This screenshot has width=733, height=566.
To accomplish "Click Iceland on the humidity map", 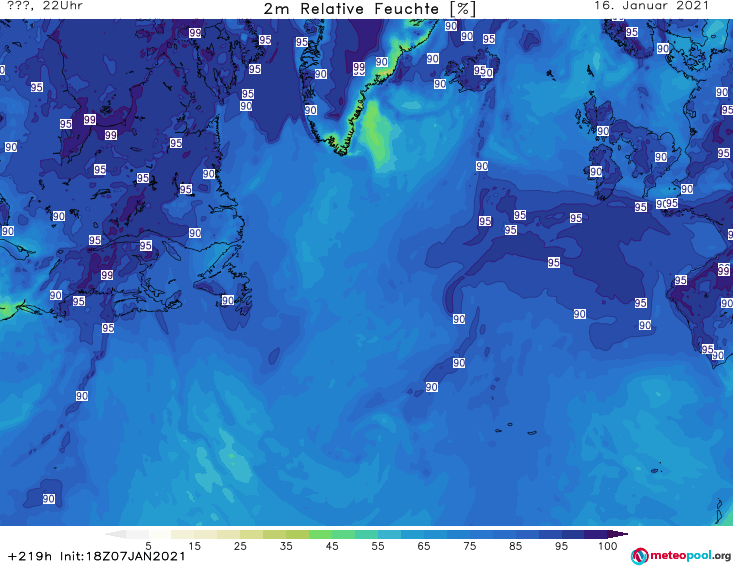I will pos(472,72).
